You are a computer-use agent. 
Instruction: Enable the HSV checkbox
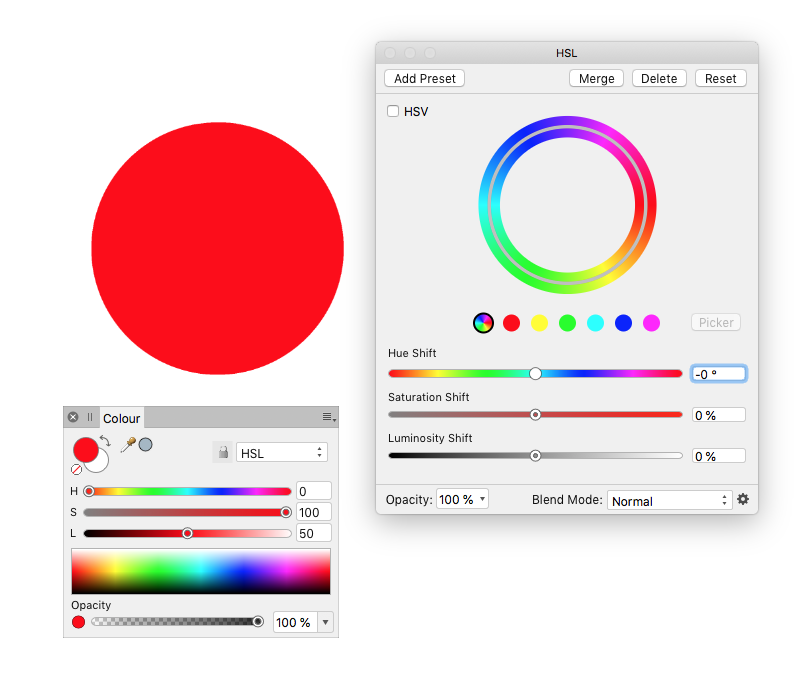pyautogui.click(x=393, y=111)
